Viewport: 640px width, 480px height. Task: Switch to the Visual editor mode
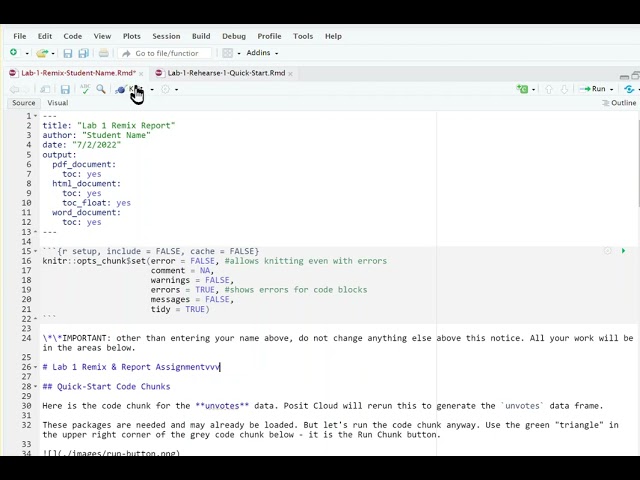58,103
